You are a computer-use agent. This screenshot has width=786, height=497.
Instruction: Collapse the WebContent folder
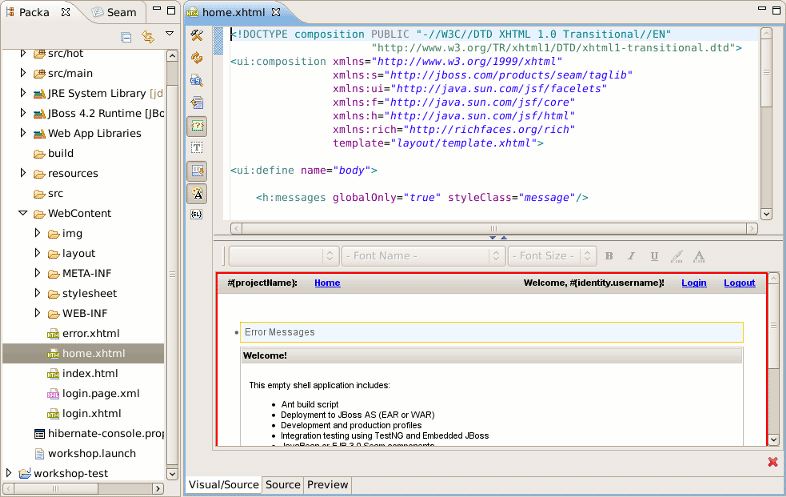(23, 213)
